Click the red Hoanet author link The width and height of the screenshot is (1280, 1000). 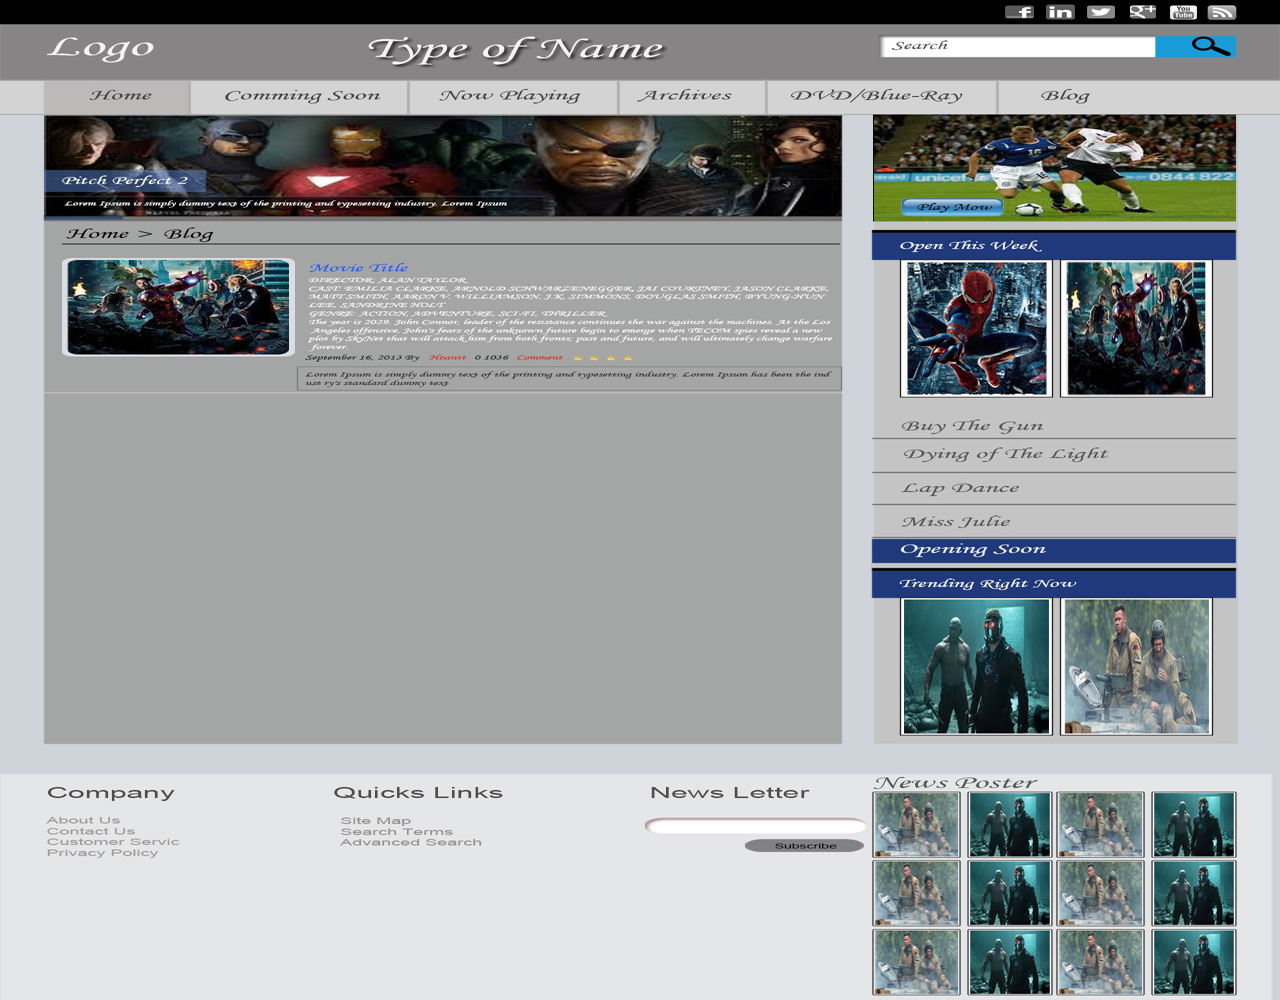pyautogui.click(x=447, y=357)
